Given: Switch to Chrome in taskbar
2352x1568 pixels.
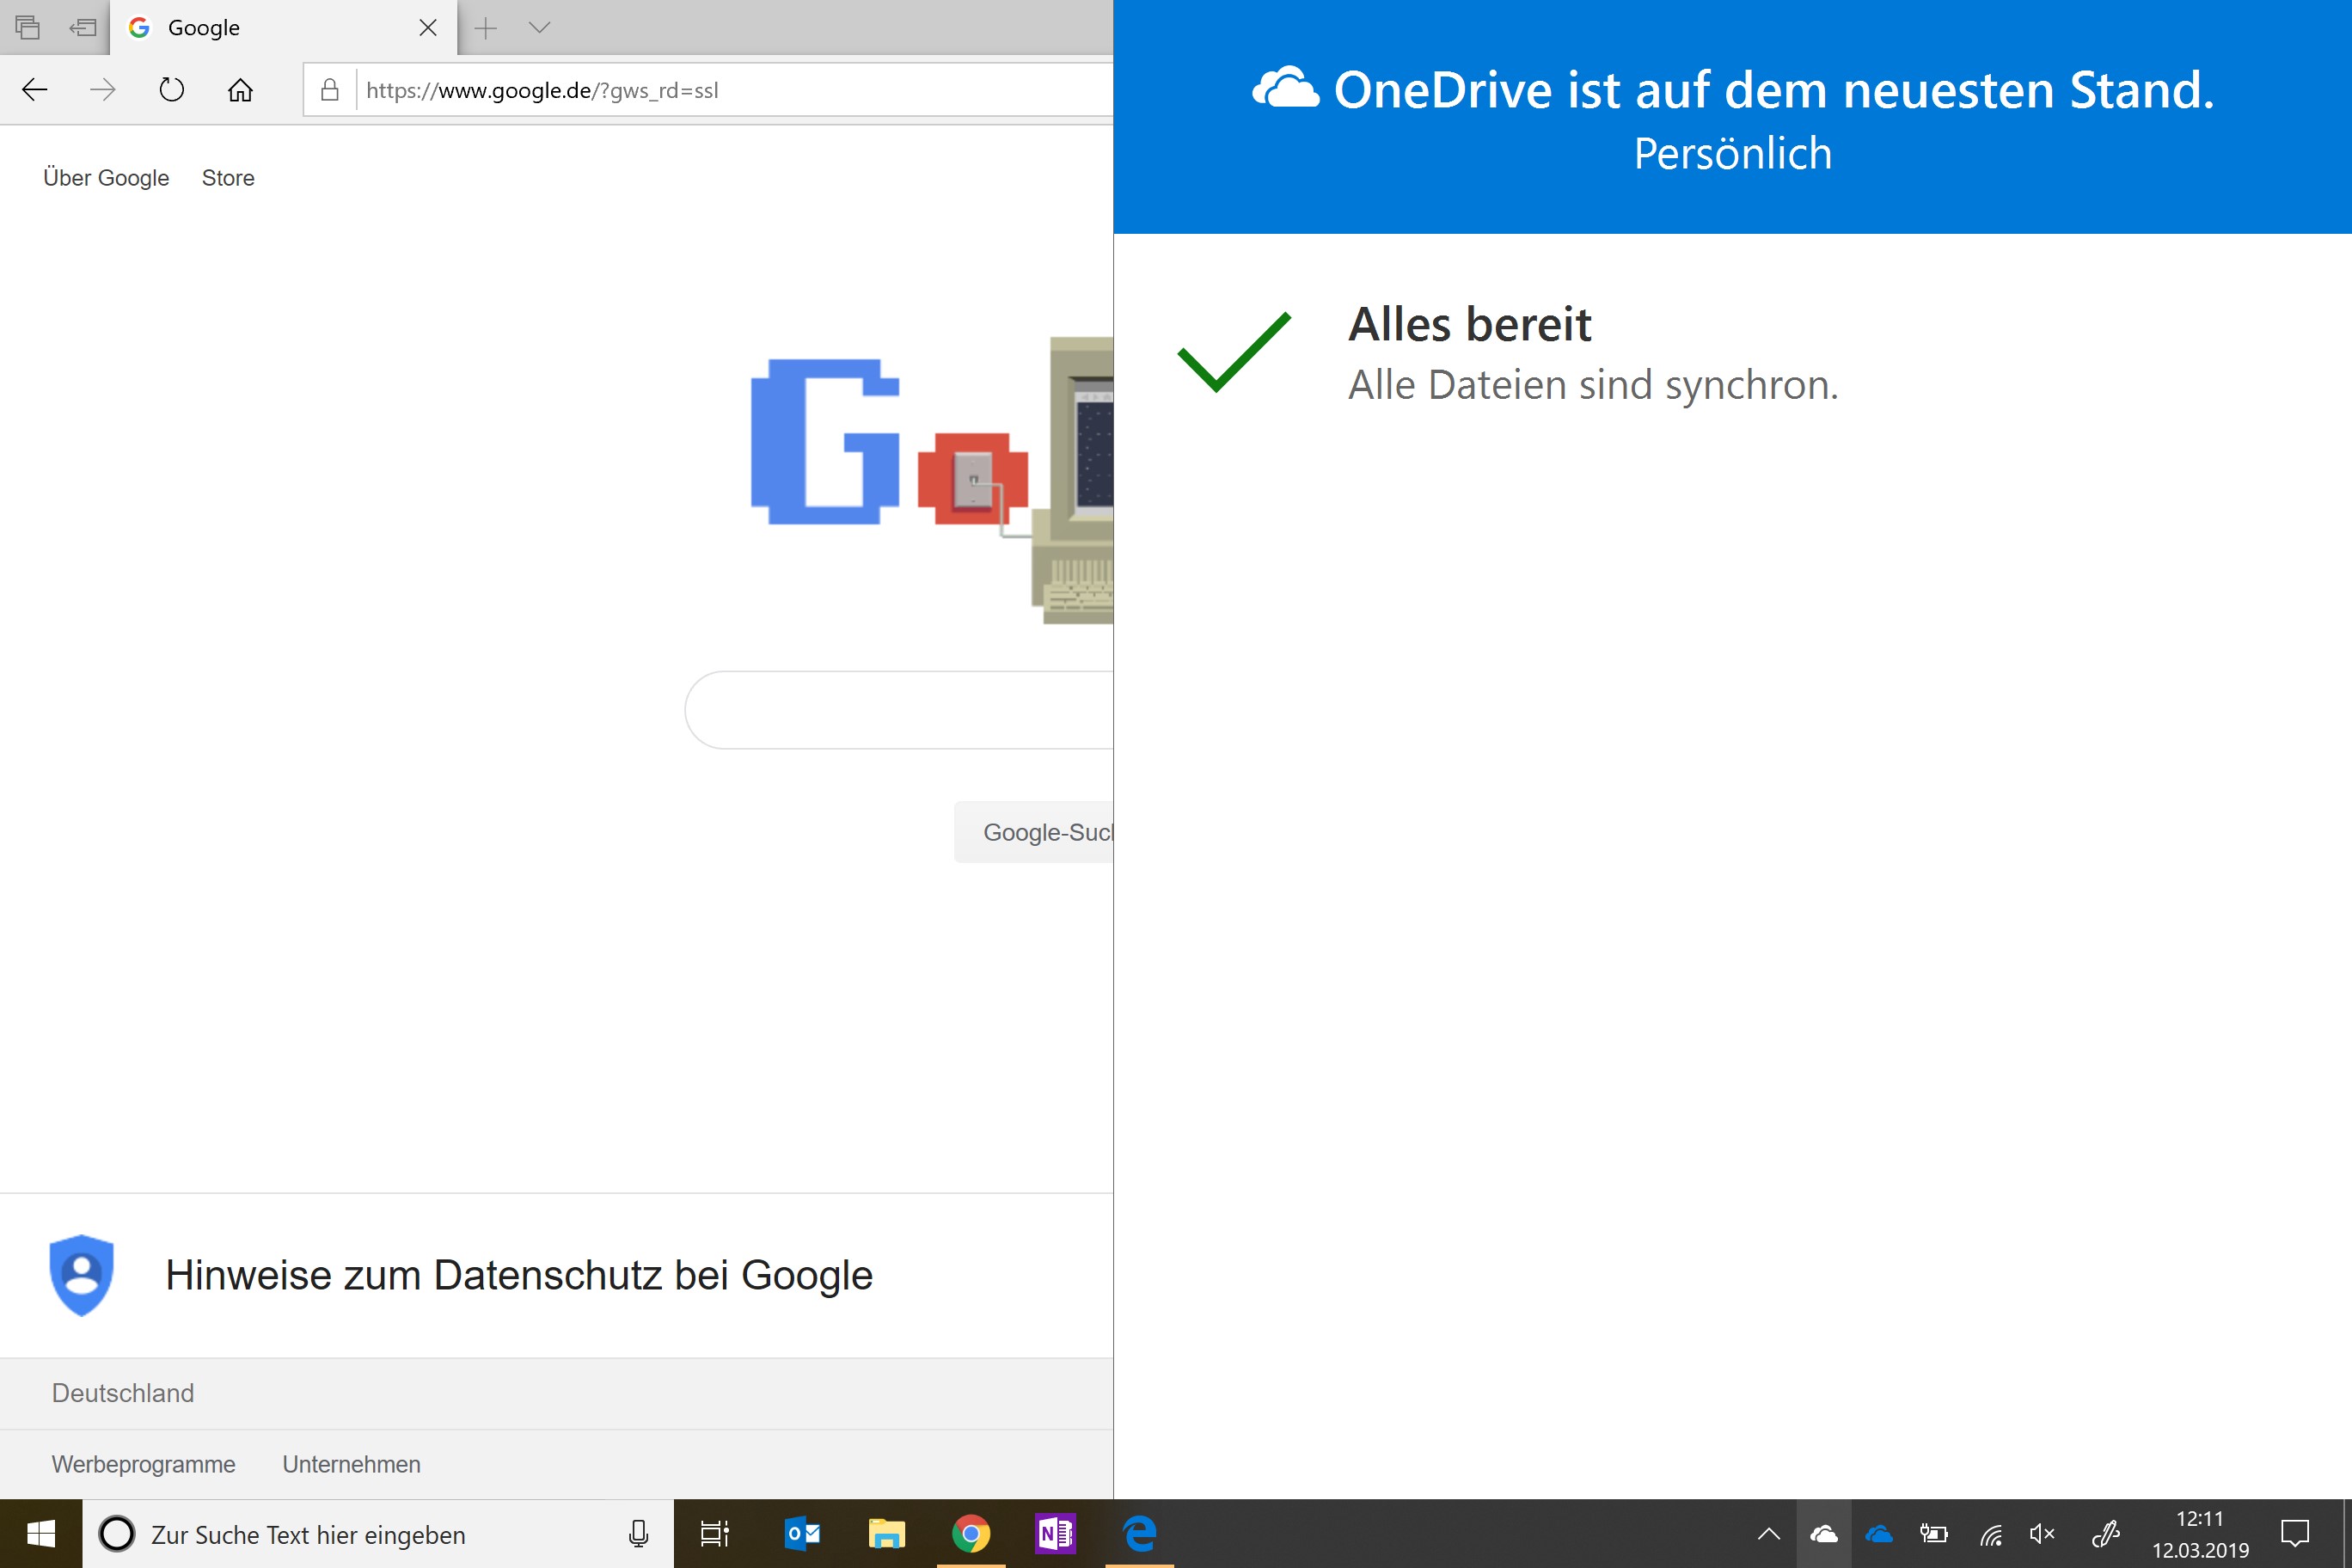Looking at the screenshot, I should point(970,1533).
